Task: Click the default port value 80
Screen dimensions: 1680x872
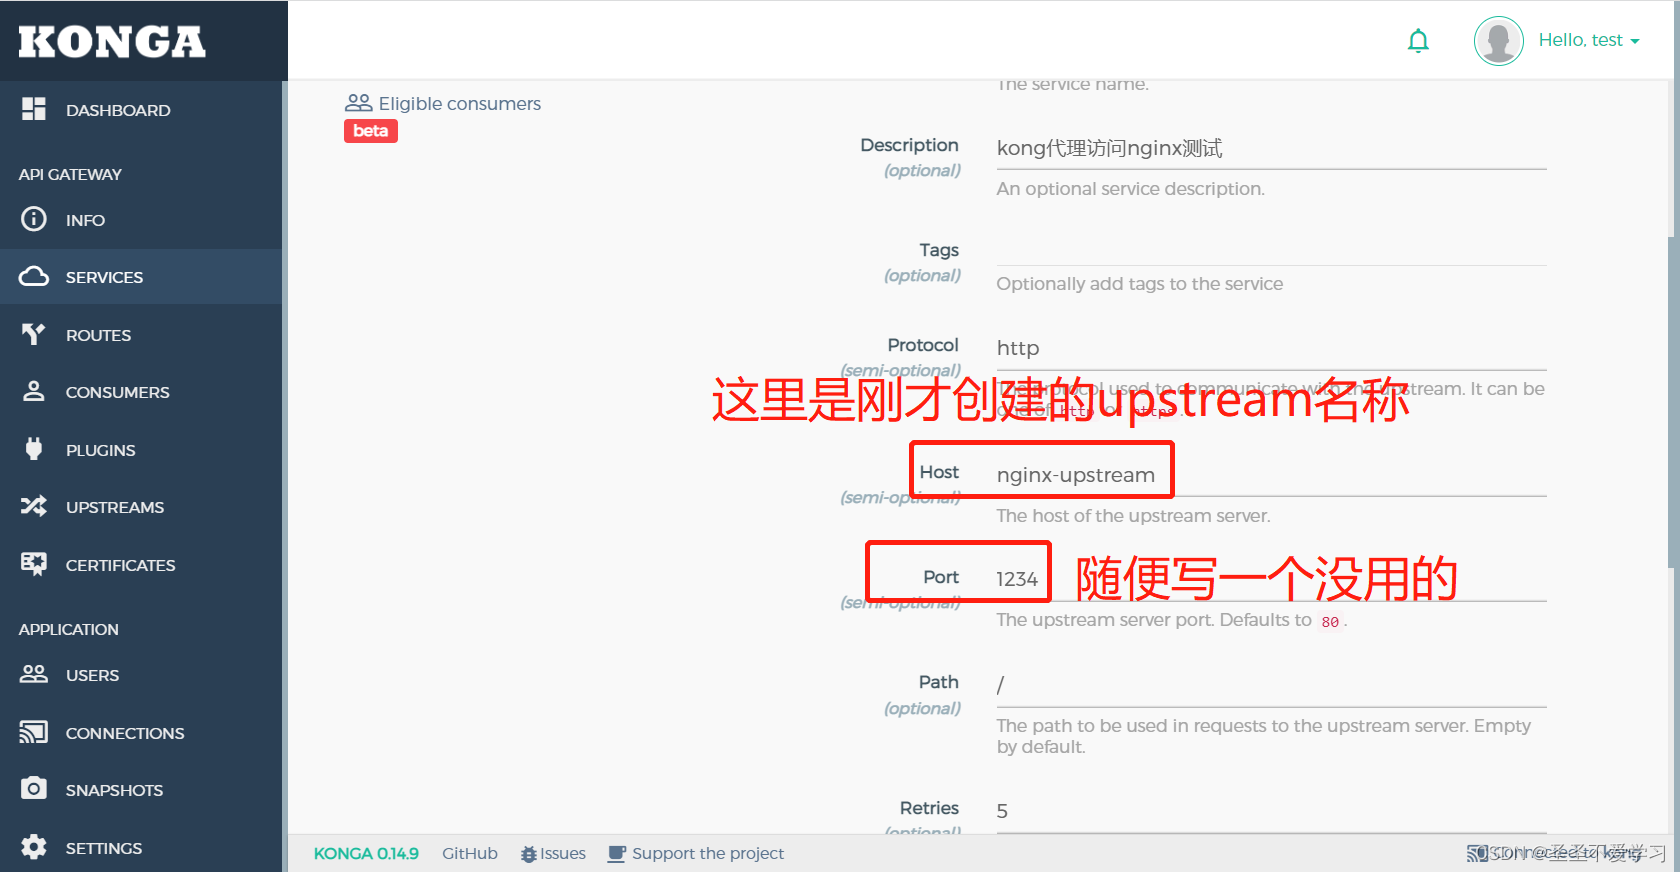Action: 1330,622
